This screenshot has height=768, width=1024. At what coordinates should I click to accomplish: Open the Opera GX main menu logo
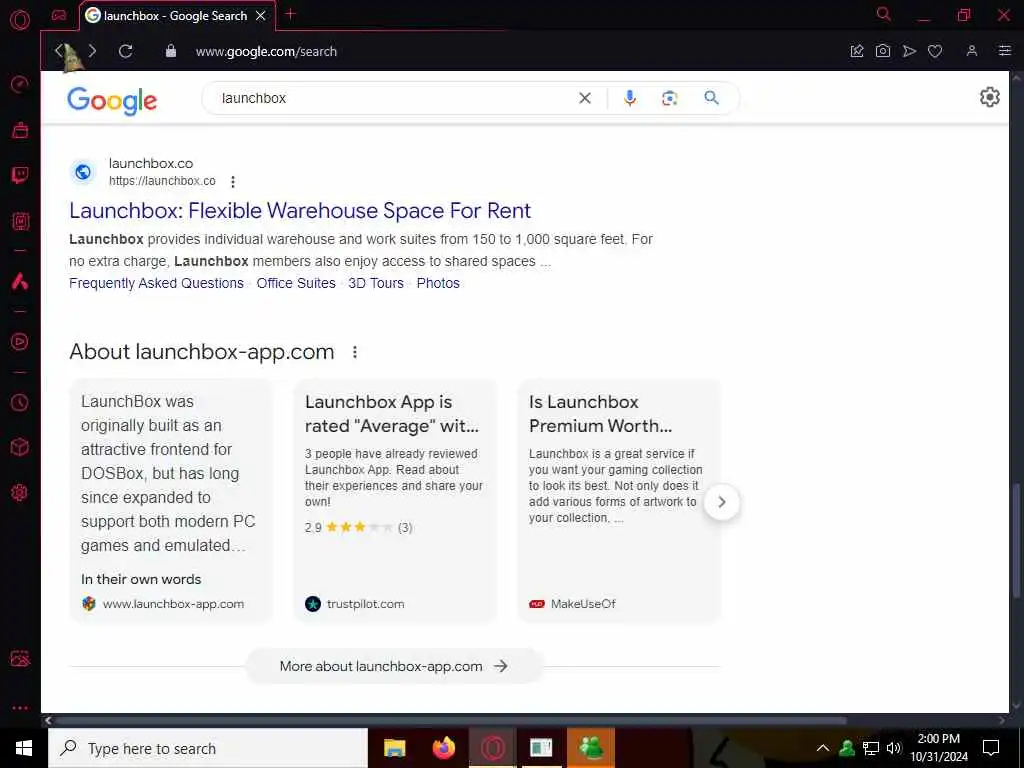(x=20, y=20)
